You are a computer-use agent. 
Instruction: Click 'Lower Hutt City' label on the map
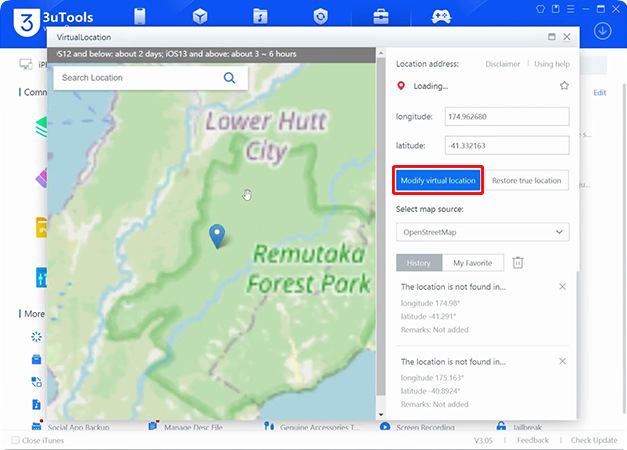266,136
